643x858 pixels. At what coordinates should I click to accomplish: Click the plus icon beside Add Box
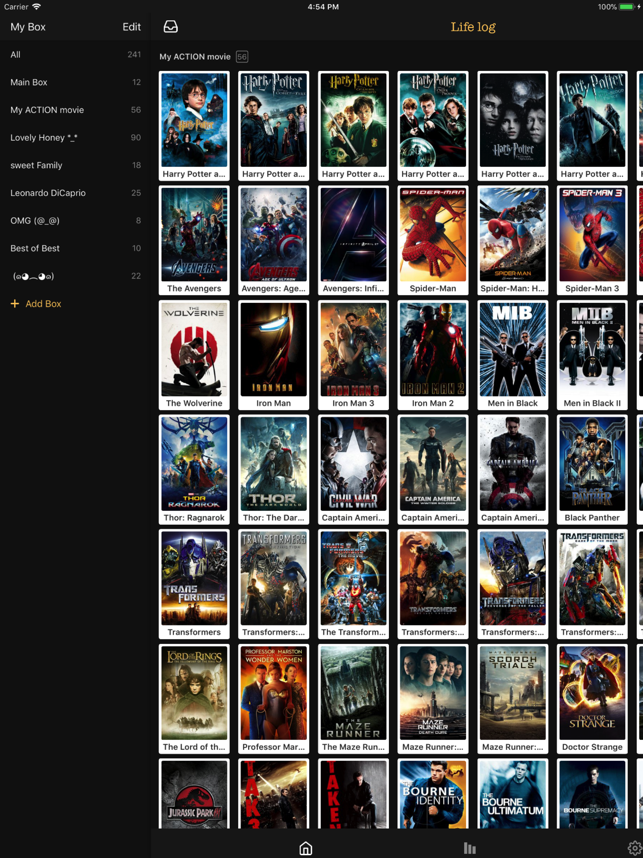pos(15,304)
